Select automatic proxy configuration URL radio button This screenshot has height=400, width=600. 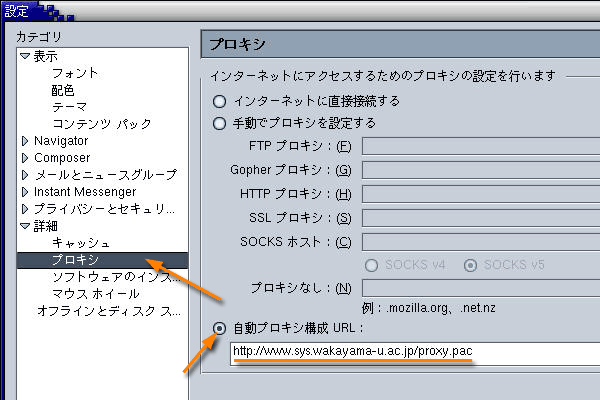coord(219,327)
